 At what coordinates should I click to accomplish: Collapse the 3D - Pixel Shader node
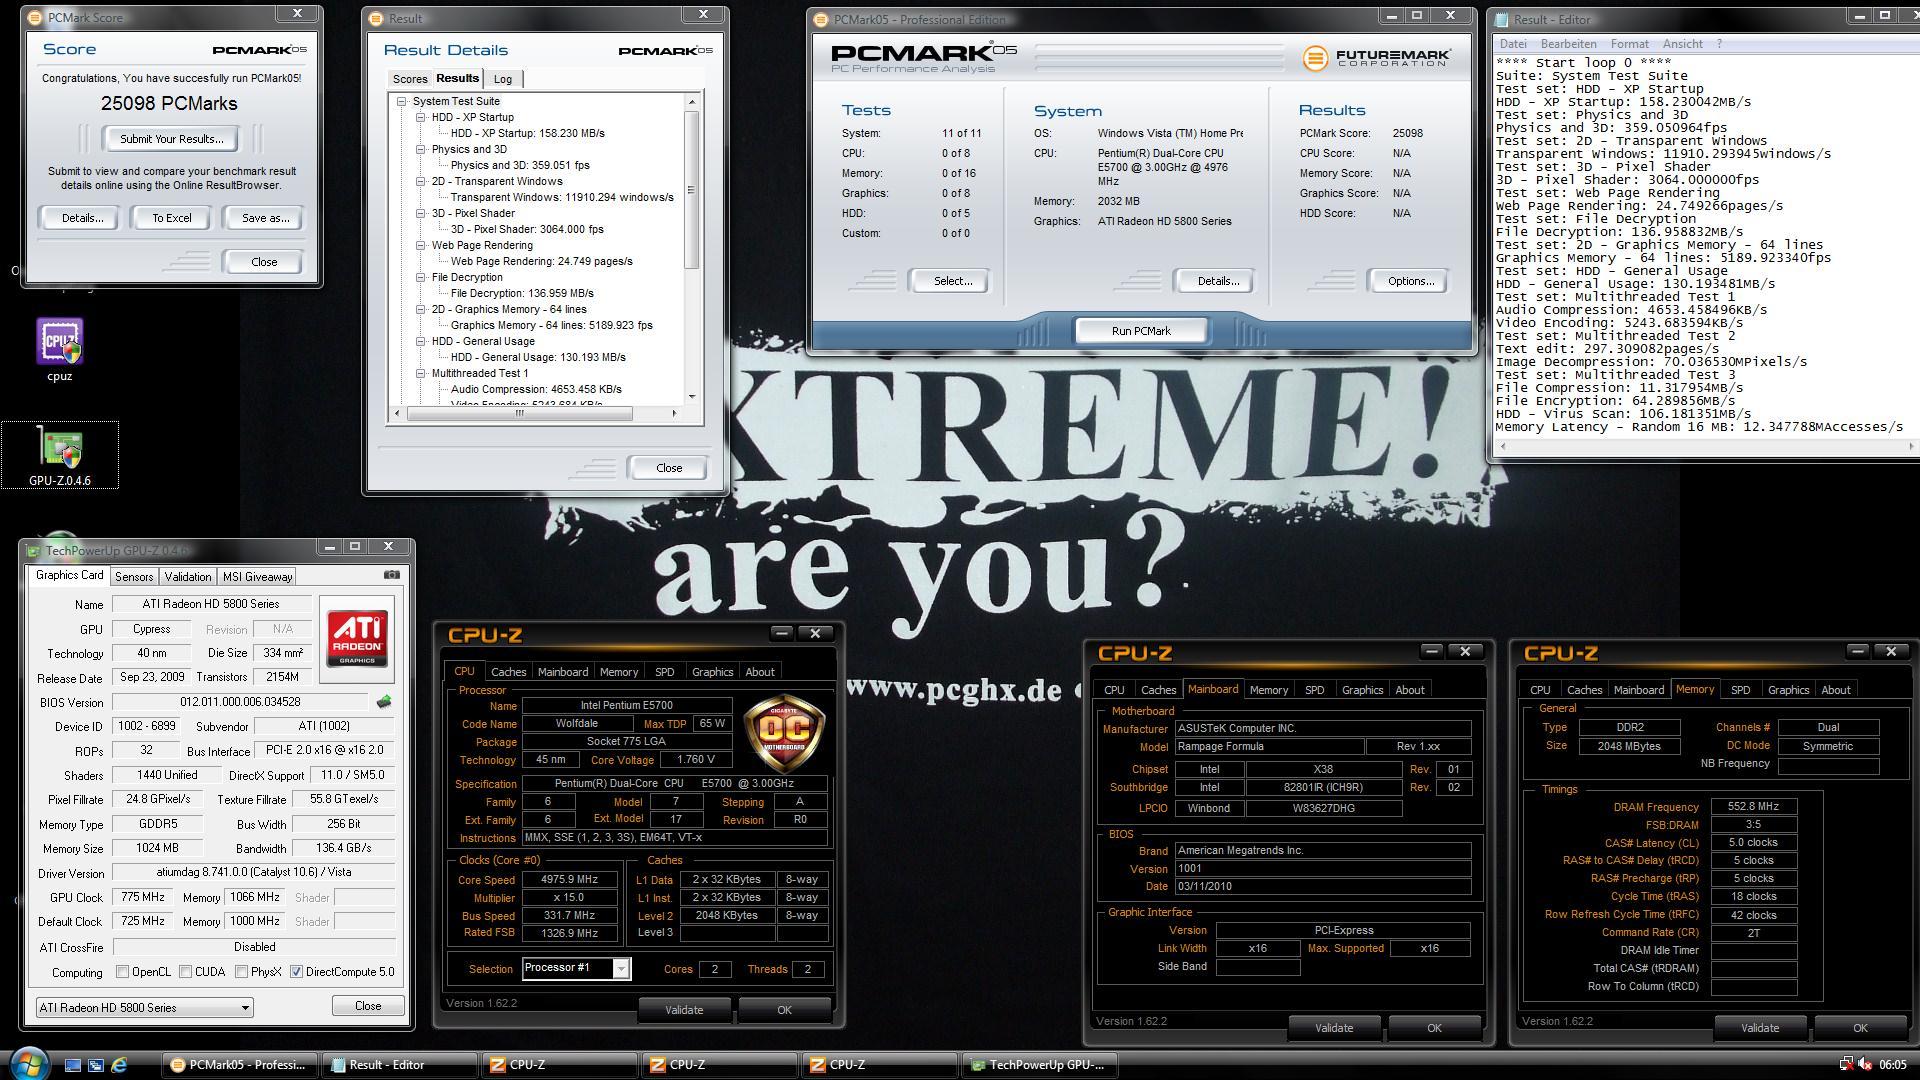pyautogui.click(x=421, y=213)
